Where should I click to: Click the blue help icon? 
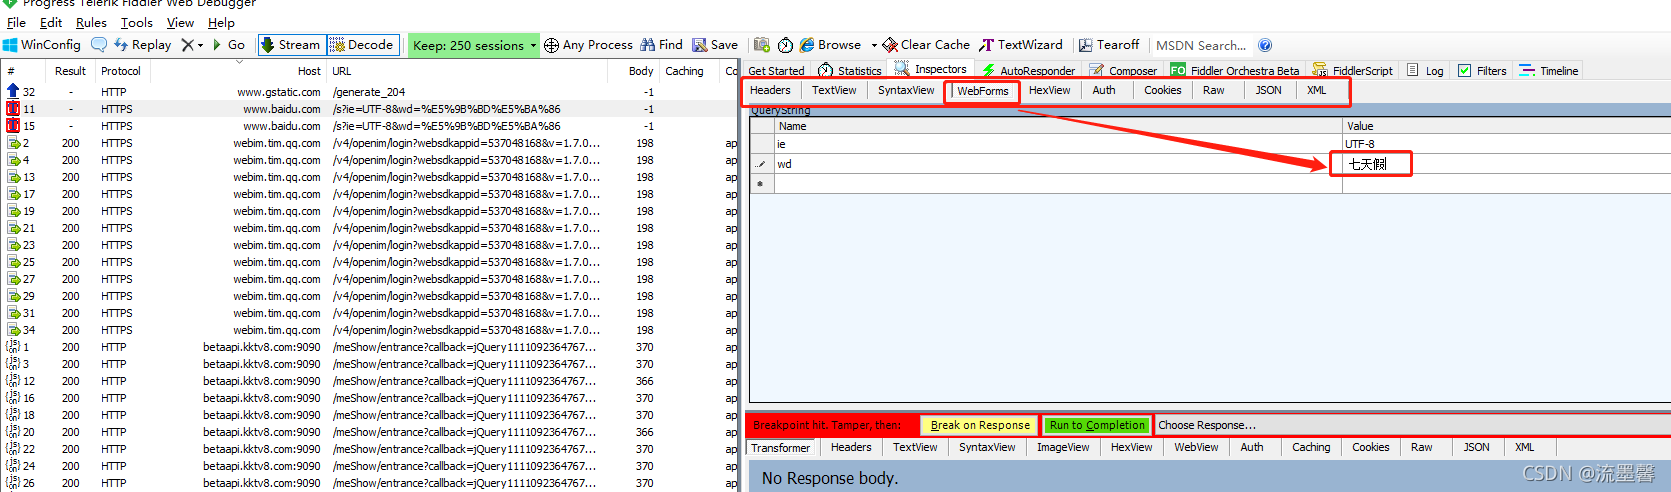coord(1265,45)
